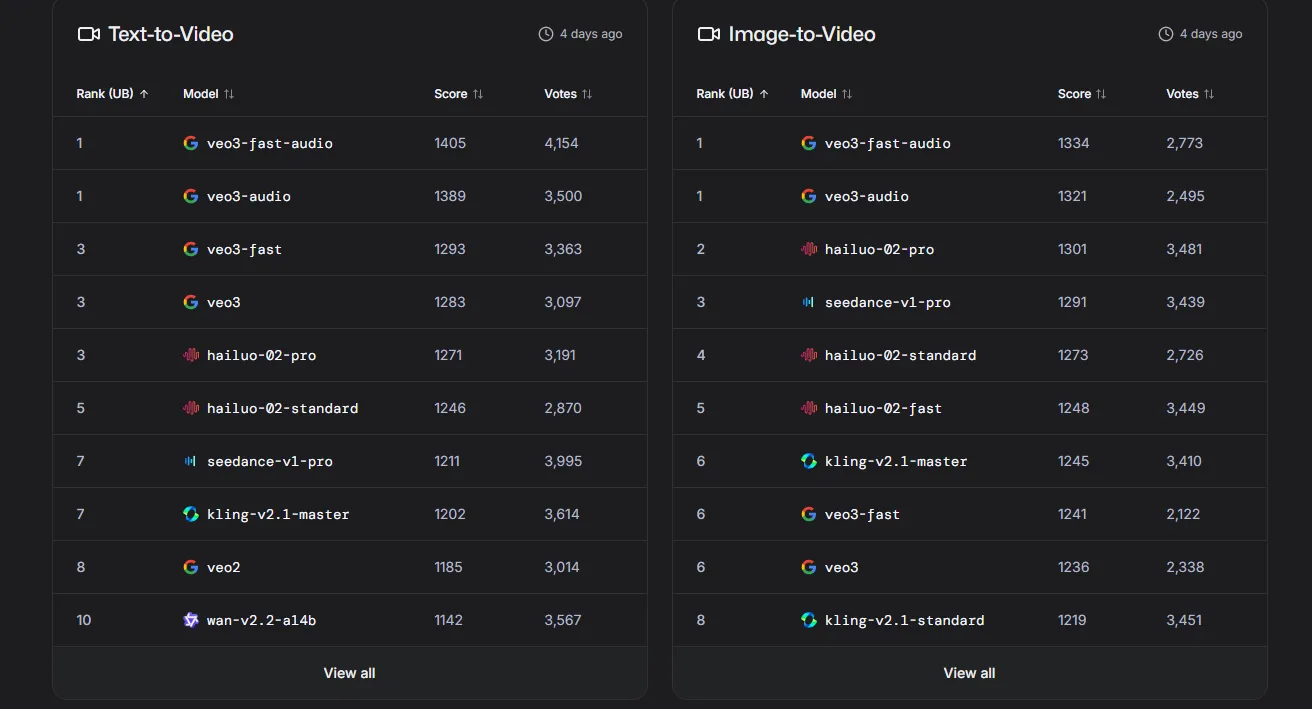Click the hailuo-02-fast model logo
Image resolution: width=1312 pixels, height=709 pixels.
[809, 408]
